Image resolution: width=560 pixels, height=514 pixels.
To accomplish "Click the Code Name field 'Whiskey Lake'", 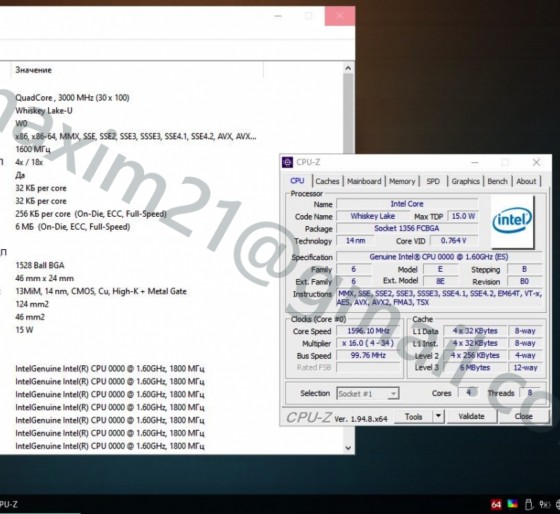I will (x=372, y=216).
